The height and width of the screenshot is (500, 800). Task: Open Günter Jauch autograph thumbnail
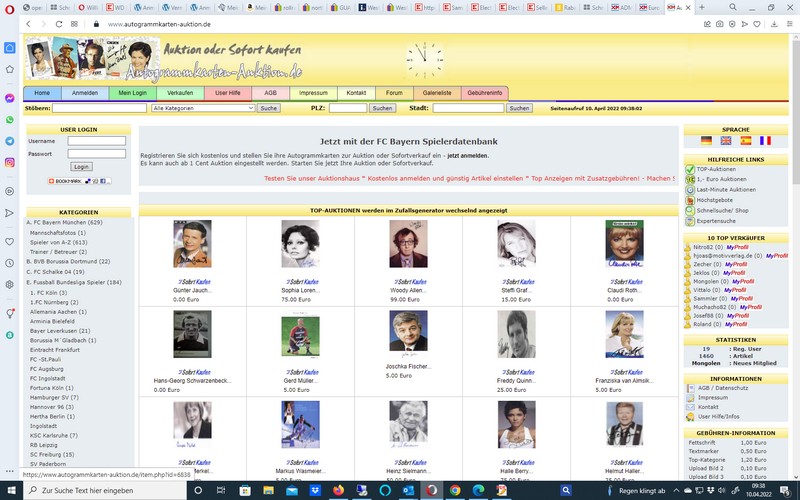(192, 244)
